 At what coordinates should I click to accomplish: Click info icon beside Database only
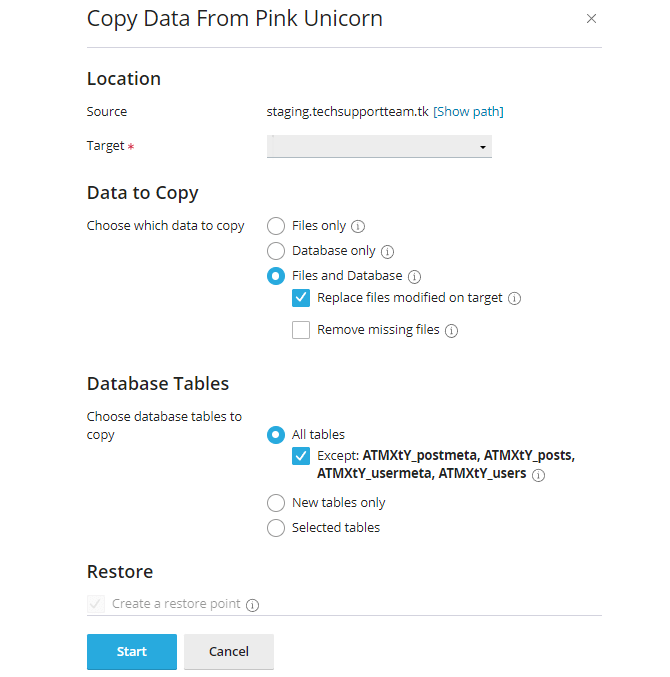[388, 252]
